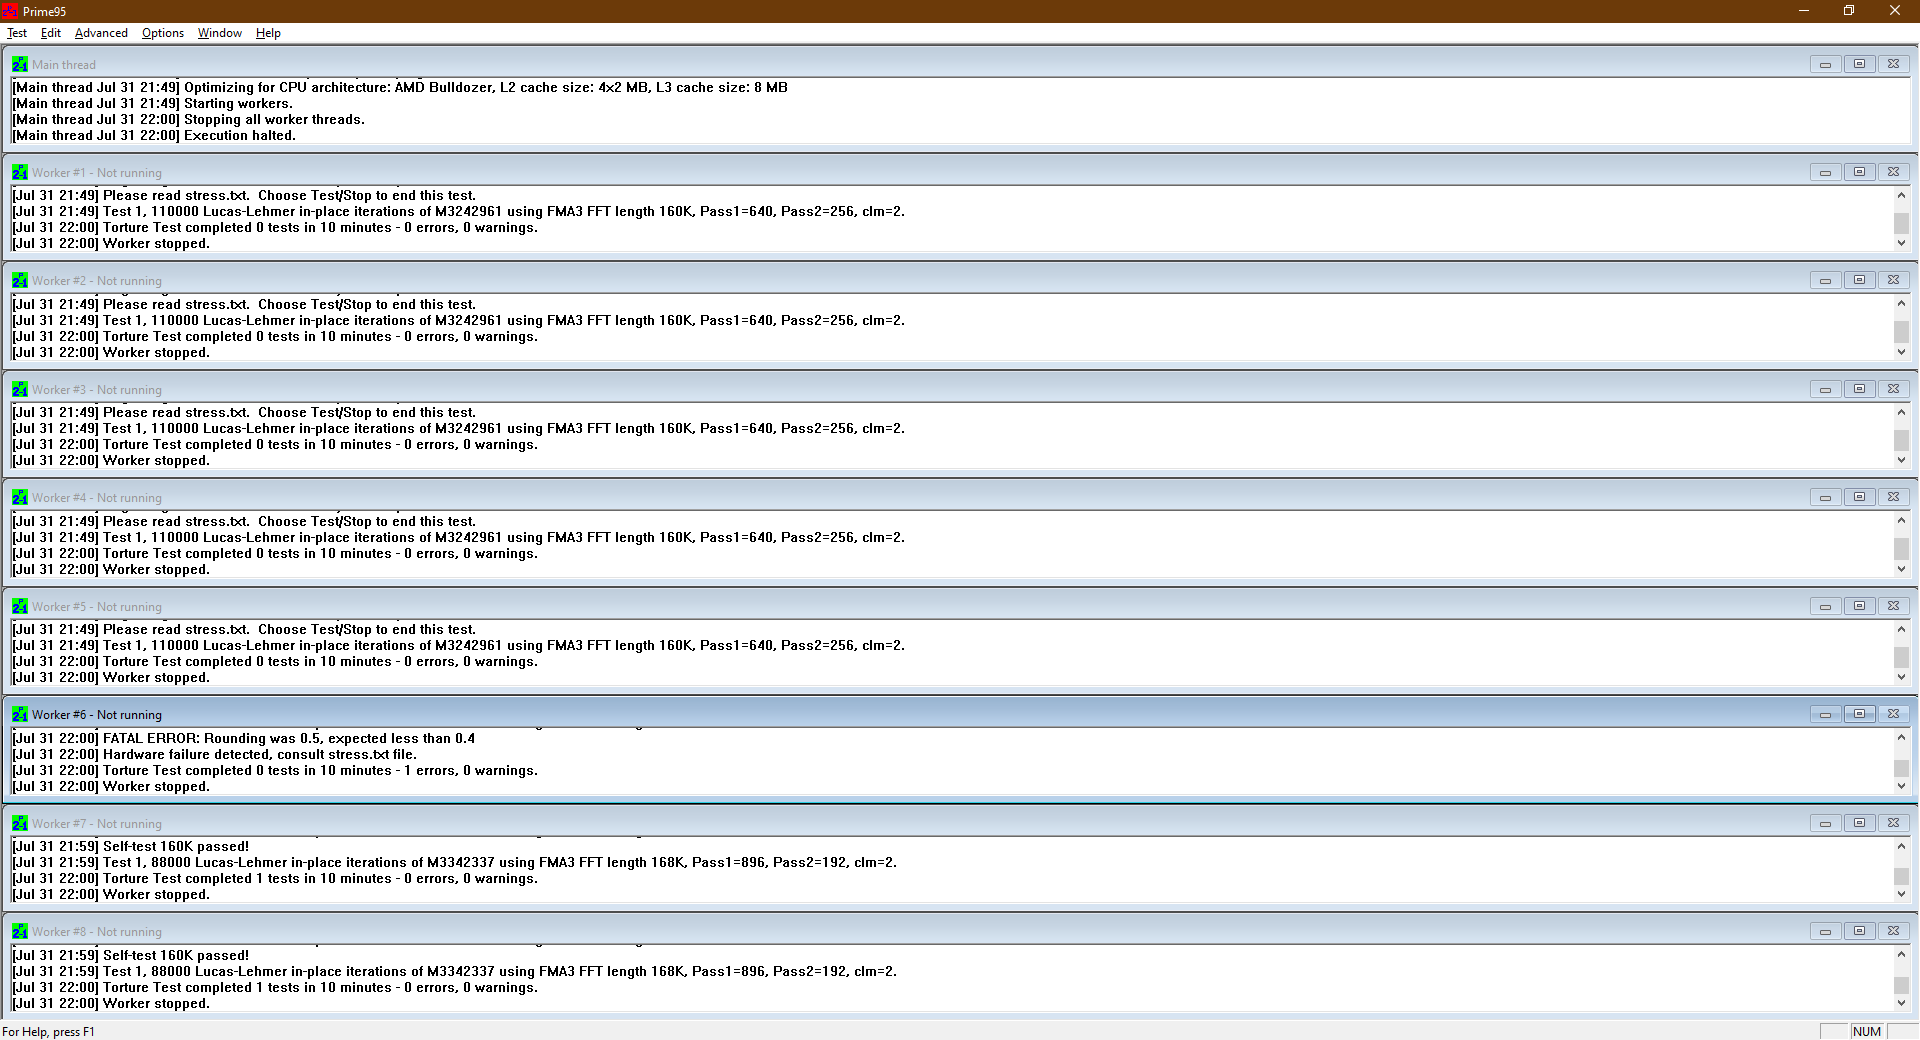Viewport: 1920px width, 1040px height.
Task: Open the Advanced menu
Action: tap(101, 33)
